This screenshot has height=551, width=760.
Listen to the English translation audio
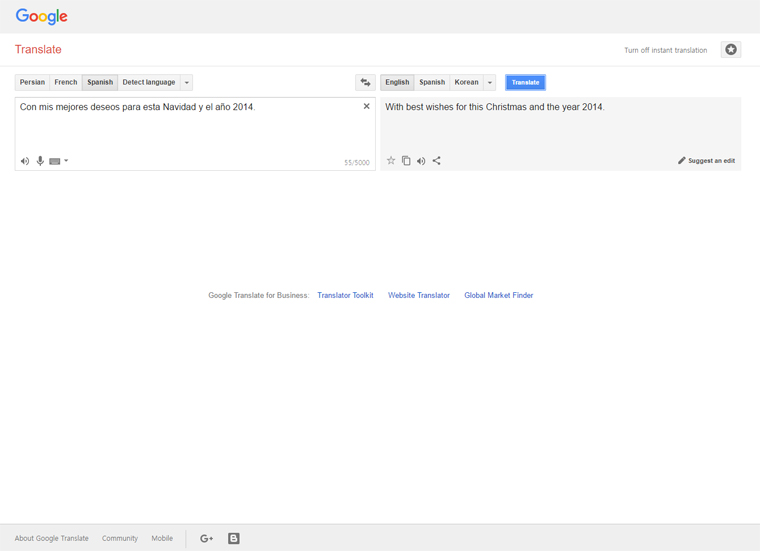421,161
